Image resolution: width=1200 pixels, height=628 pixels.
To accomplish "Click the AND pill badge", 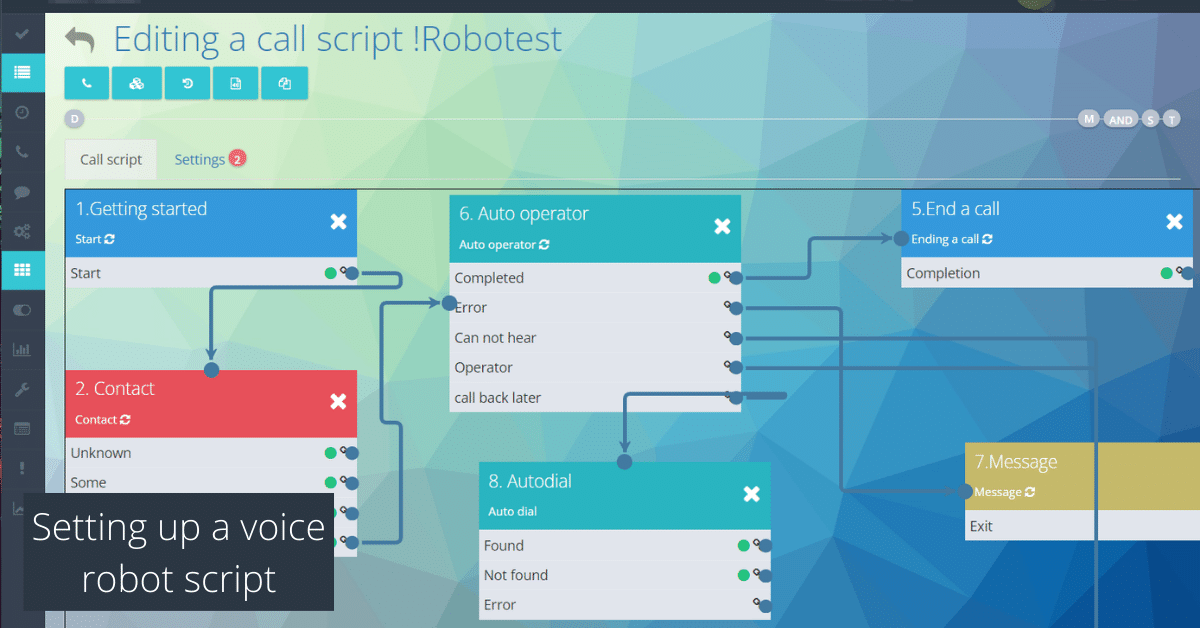I will [x=1121, y=120].
